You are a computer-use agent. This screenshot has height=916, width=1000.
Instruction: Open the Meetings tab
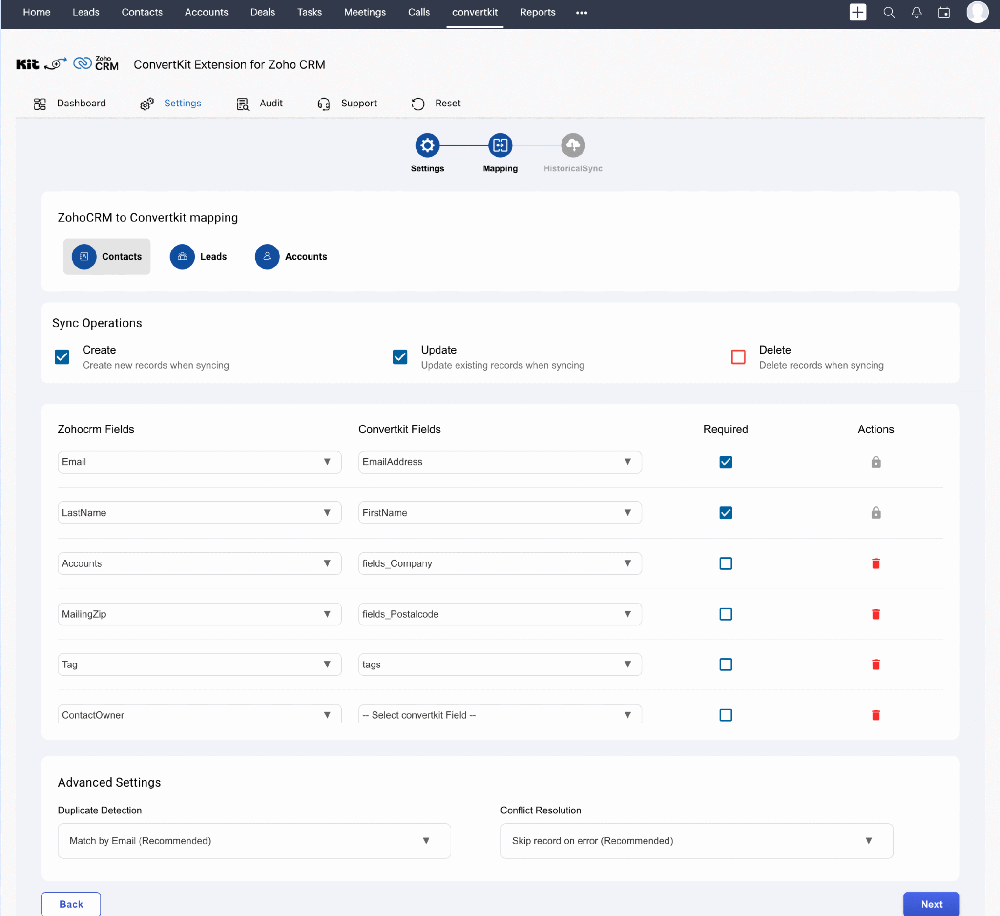pos(365,12)
